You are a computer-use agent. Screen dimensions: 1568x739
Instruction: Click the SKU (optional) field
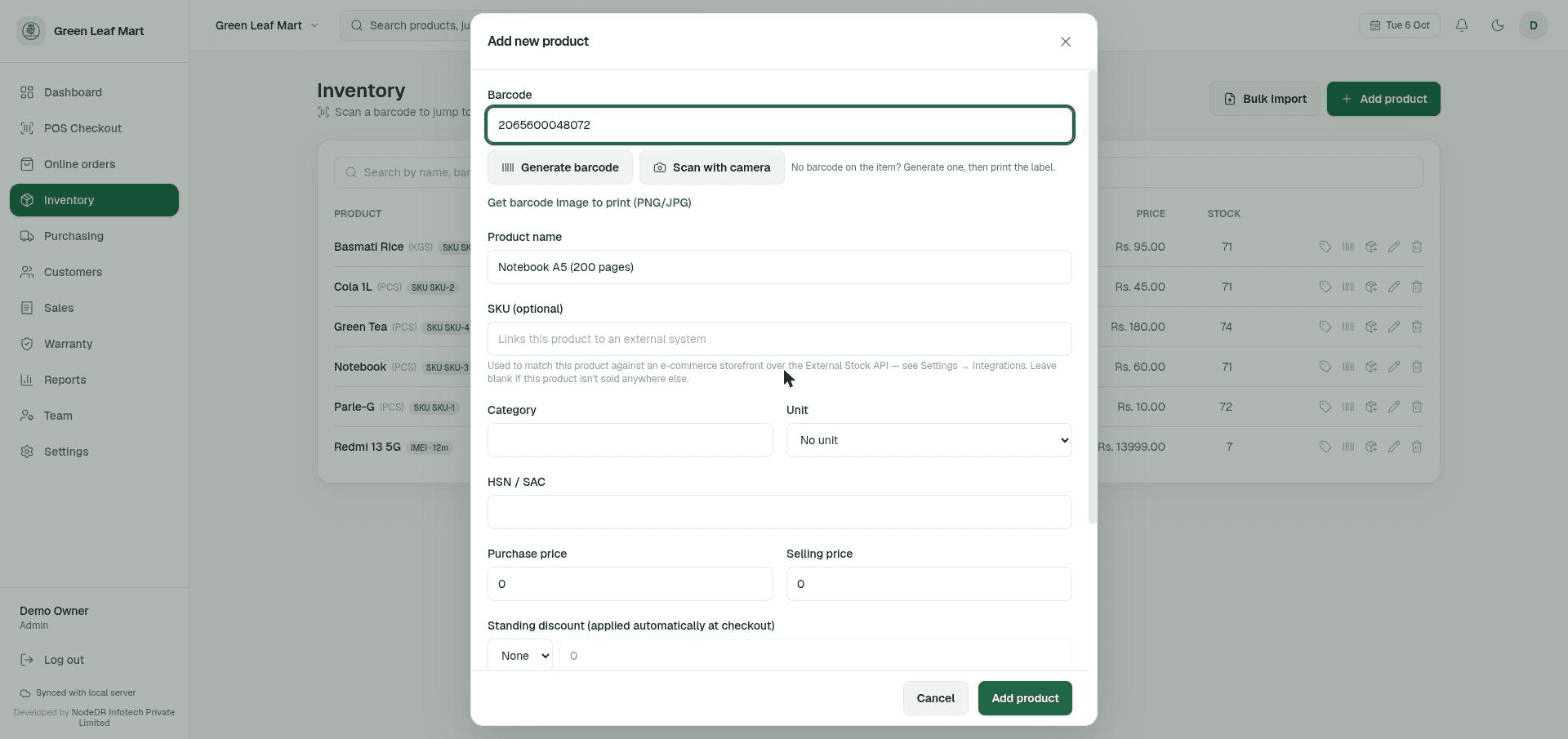pyautogui.click(x=780, y=339)
